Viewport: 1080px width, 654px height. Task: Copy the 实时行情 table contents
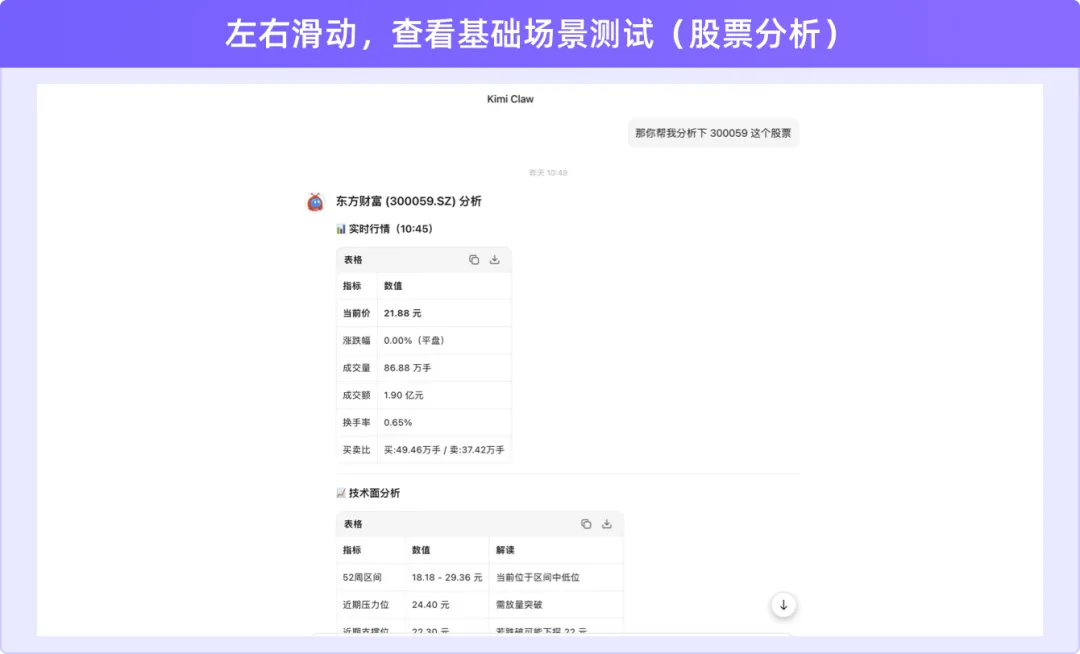[474, 260]
